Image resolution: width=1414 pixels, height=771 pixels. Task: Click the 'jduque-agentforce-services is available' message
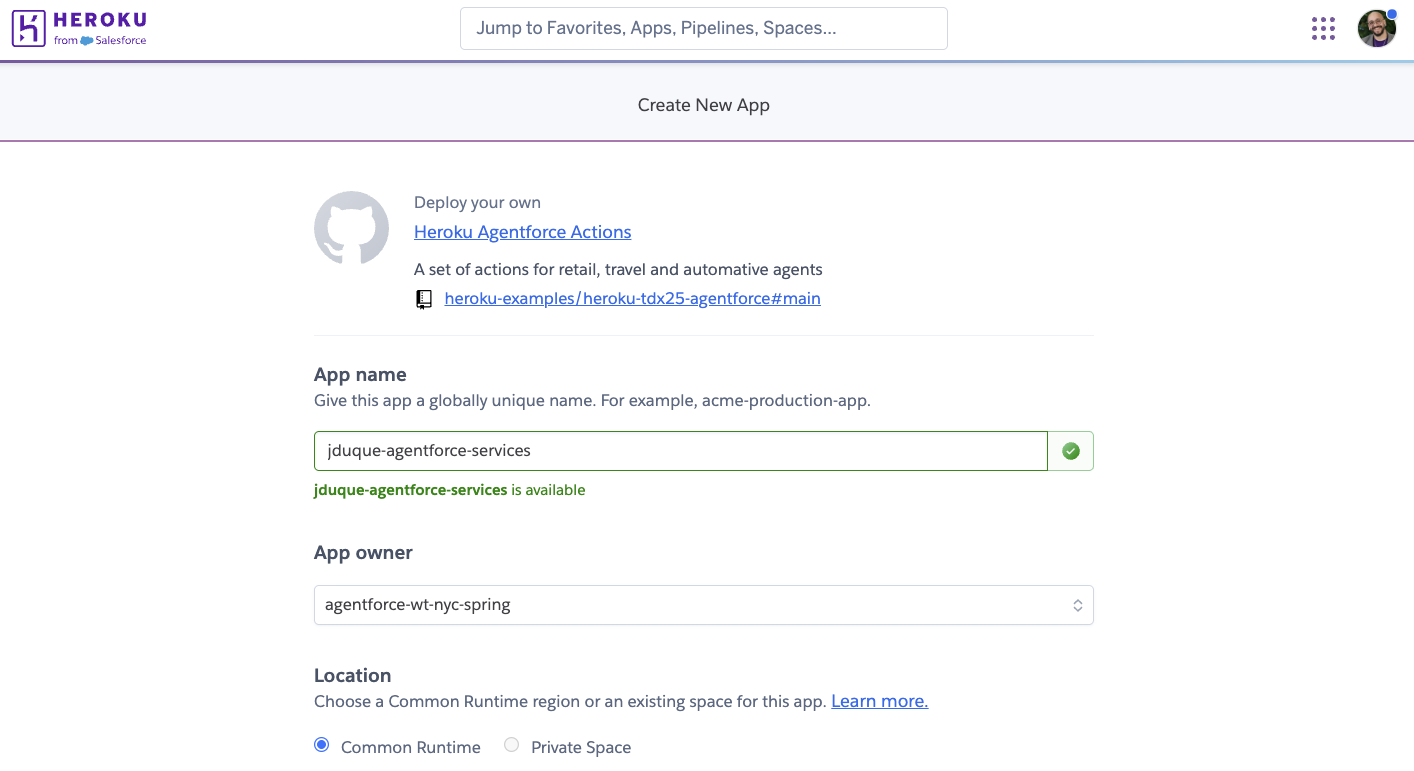click(449, 490)
